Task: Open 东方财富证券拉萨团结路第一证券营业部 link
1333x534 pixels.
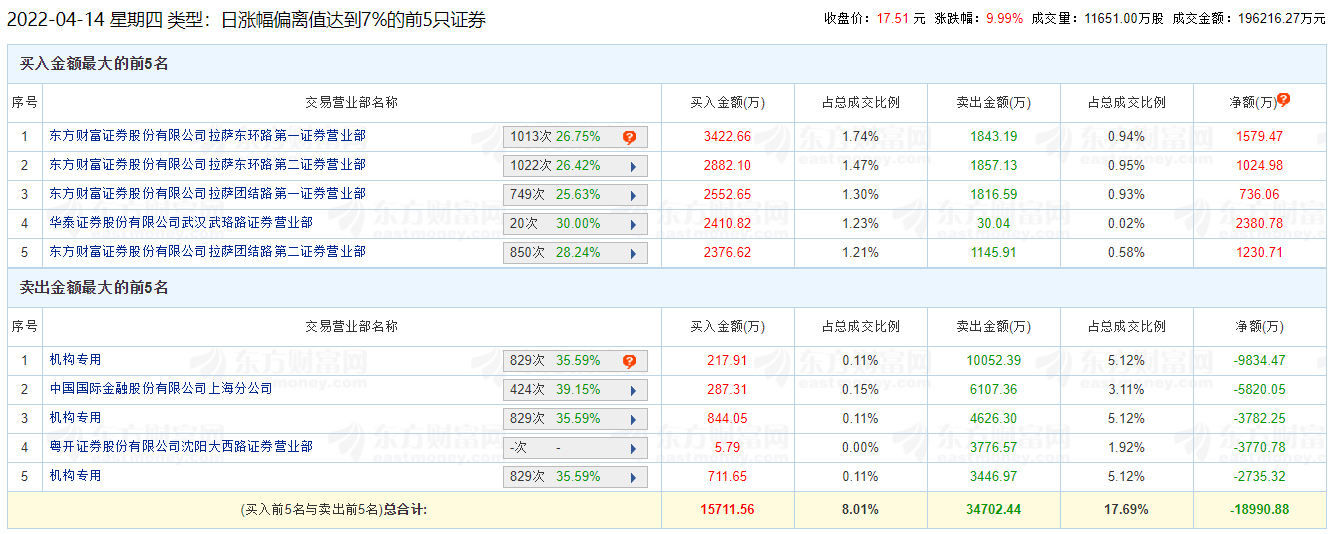Action: (x=208, y=193)
